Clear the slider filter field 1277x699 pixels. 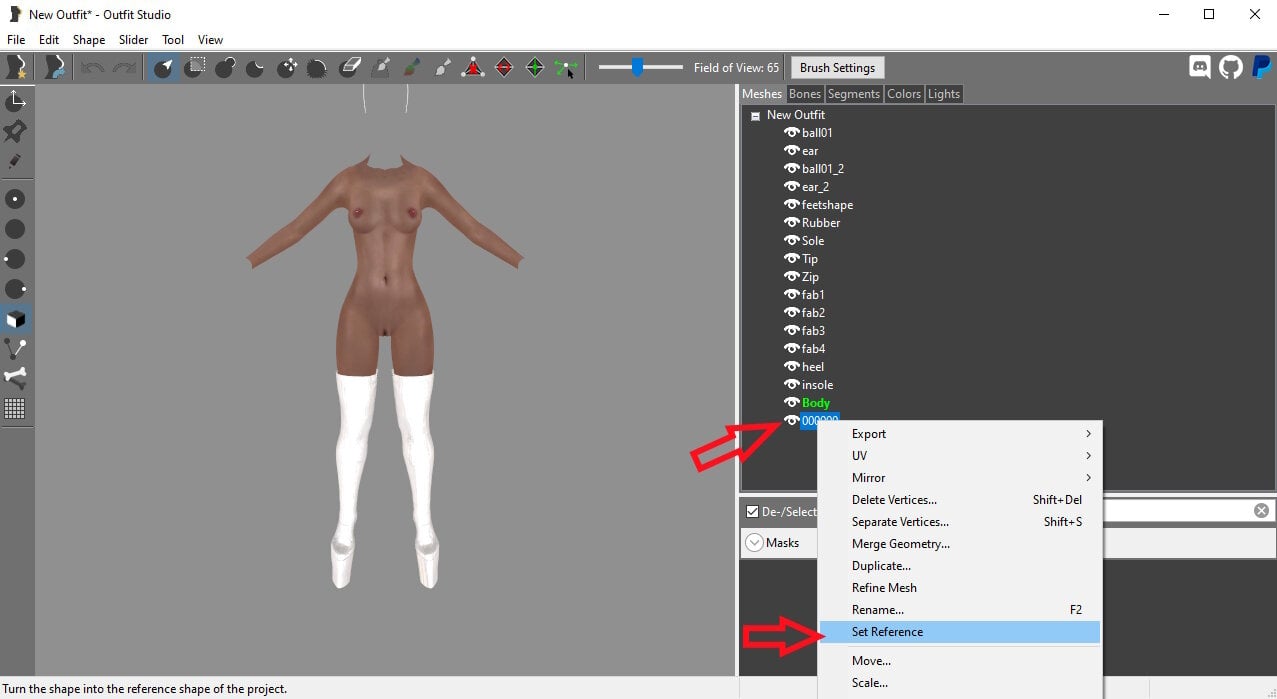click(x=1262, y=511)
